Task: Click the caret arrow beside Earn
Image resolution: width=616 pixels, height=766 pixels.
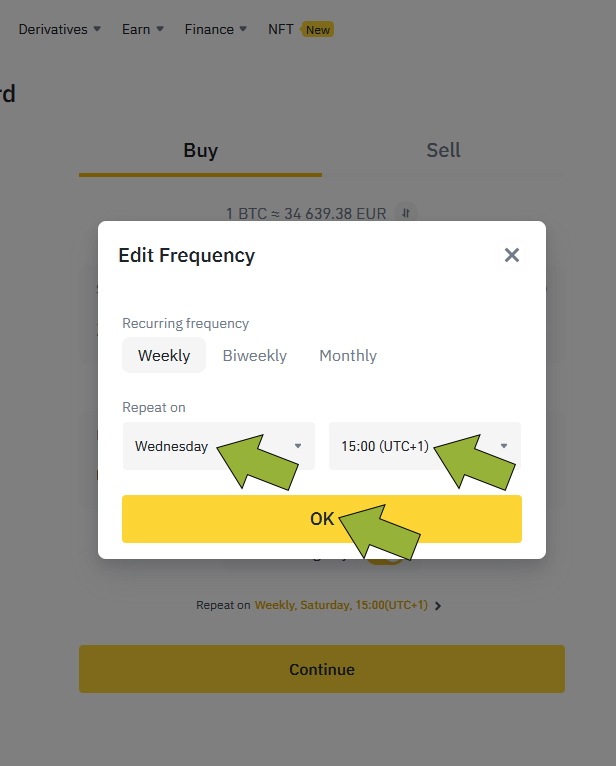Action: coord(160,29)
